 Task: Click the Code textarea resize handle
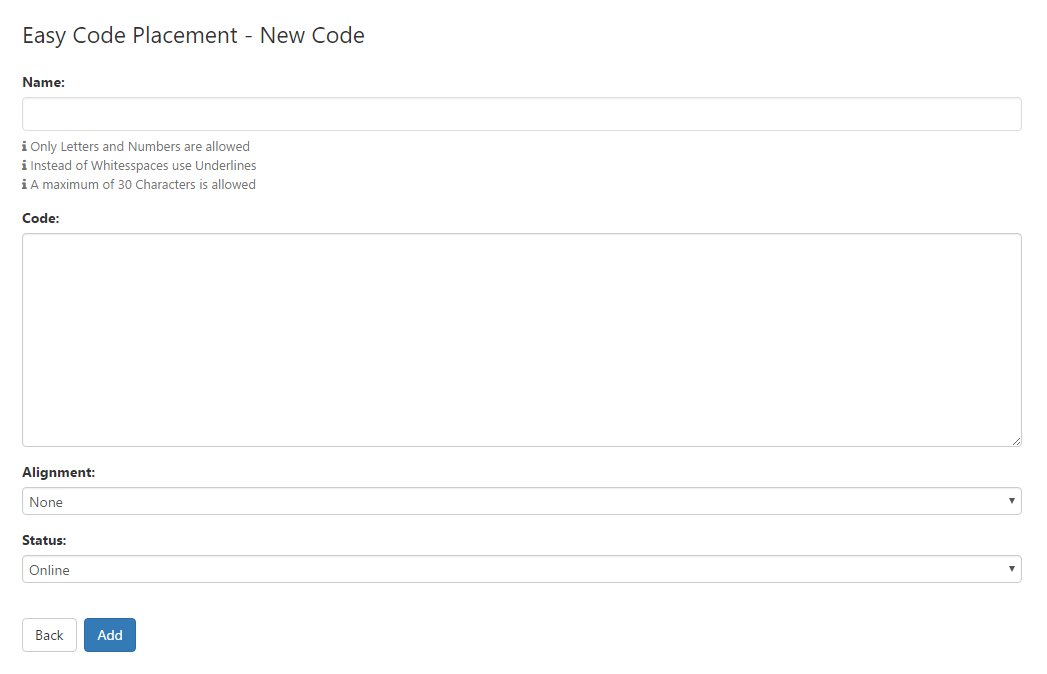click(x=1016, y=442)
